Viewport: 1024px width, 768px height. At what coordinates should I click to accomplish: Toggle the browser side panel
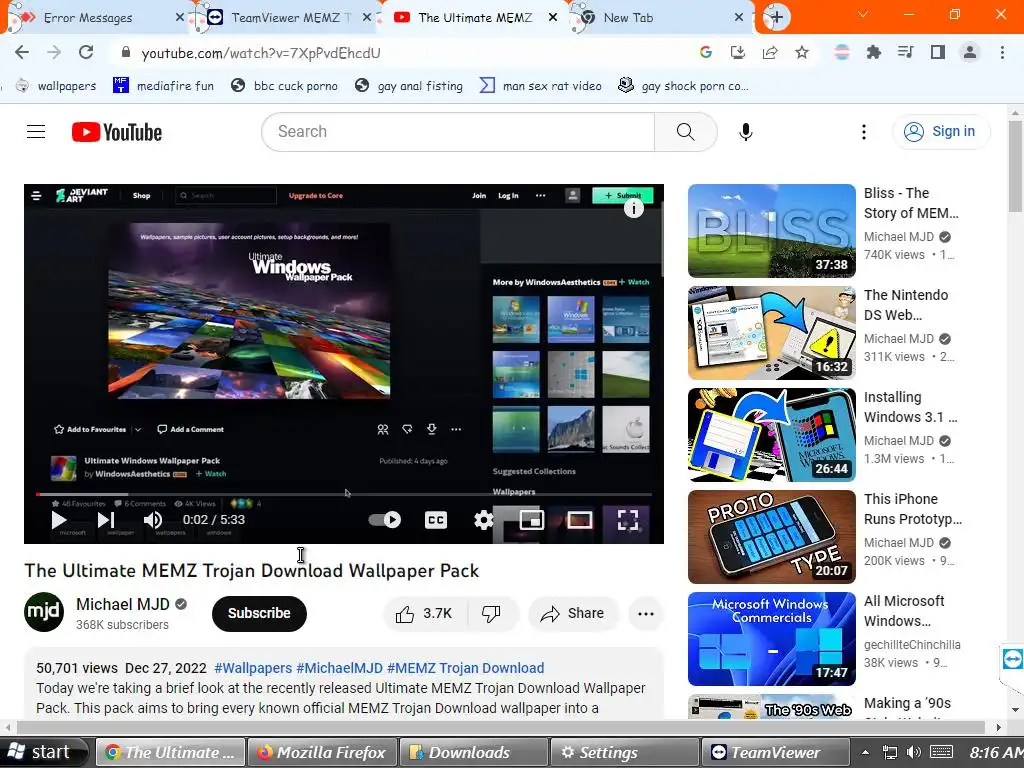click(x=937, y=52)
